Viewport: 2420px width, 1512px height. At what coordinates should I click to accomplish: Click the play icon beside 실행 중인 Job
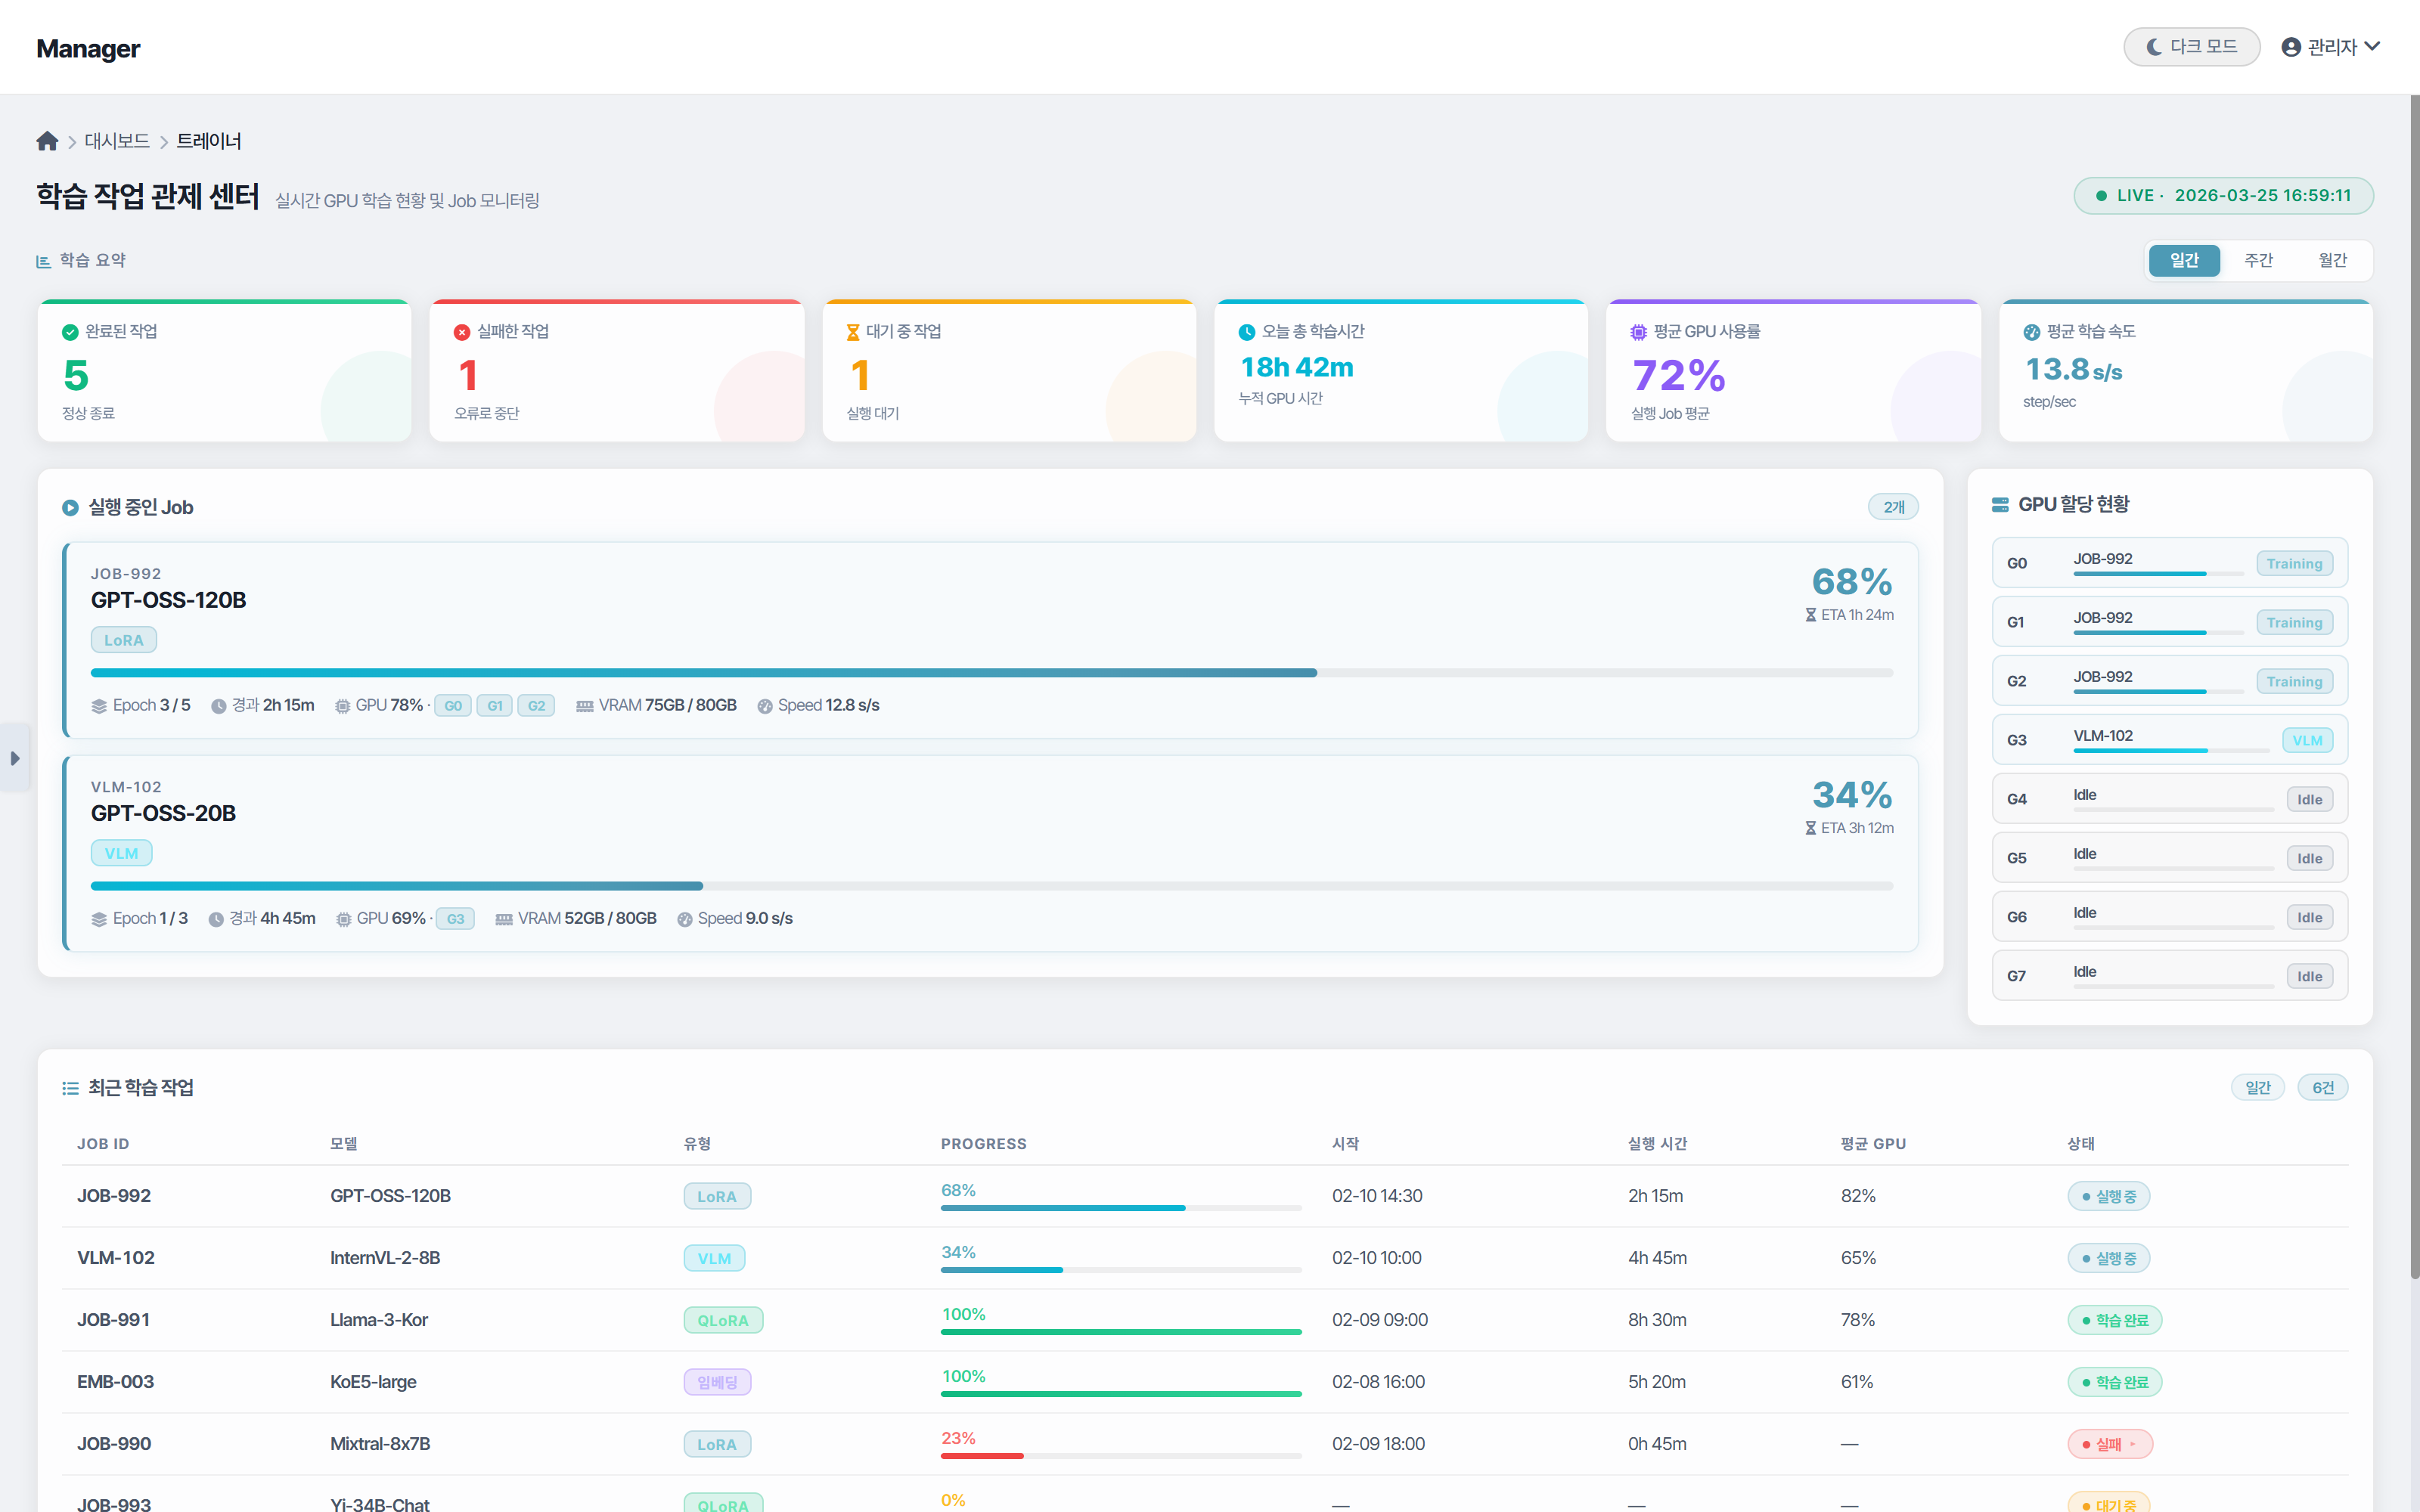70,508
